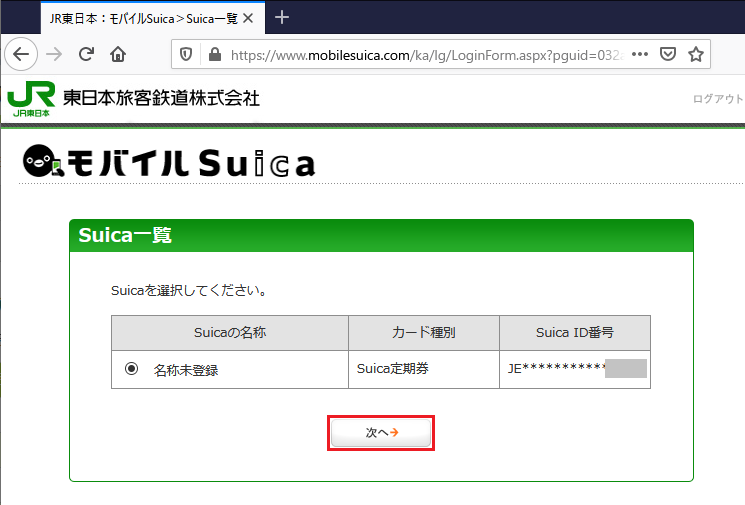Click the URL address bar field
The height and width of the screenshot is (505, 745).
point(420,55)
